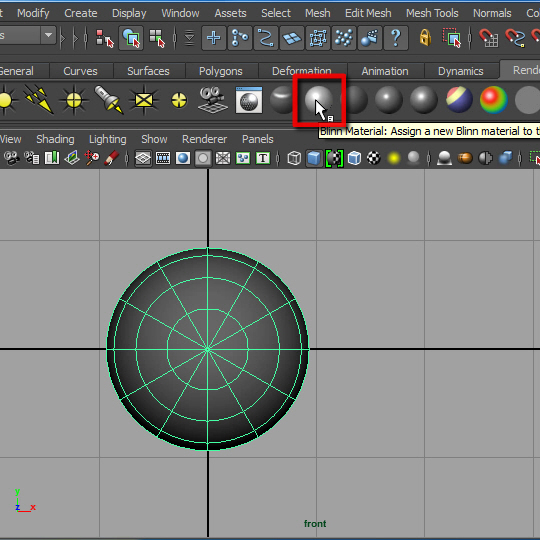Assign an Anisotropic material from the shelf
Image resolution: width=540 pixels, height=540 pixels.
[x=282, y=100]
